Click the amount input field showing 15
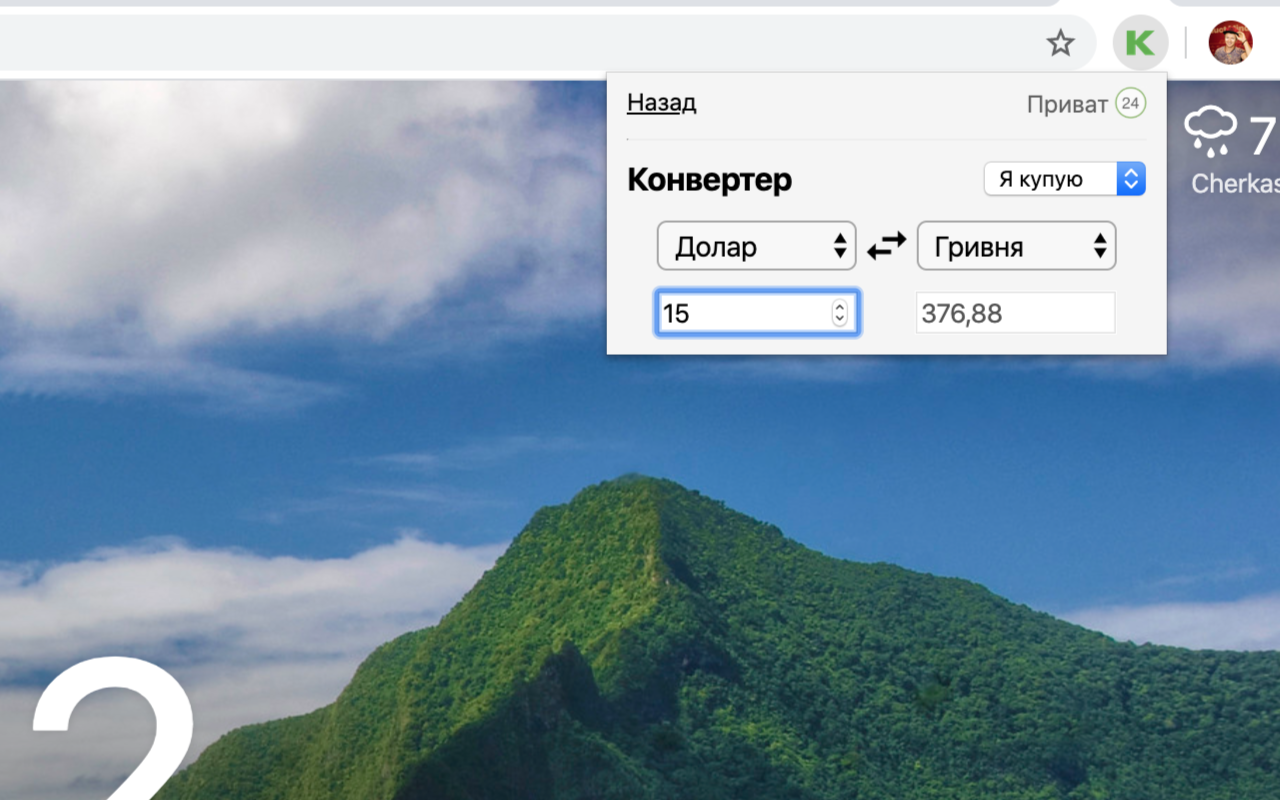1280x800 pixels. pyautogui.click(x=757, y=313)
